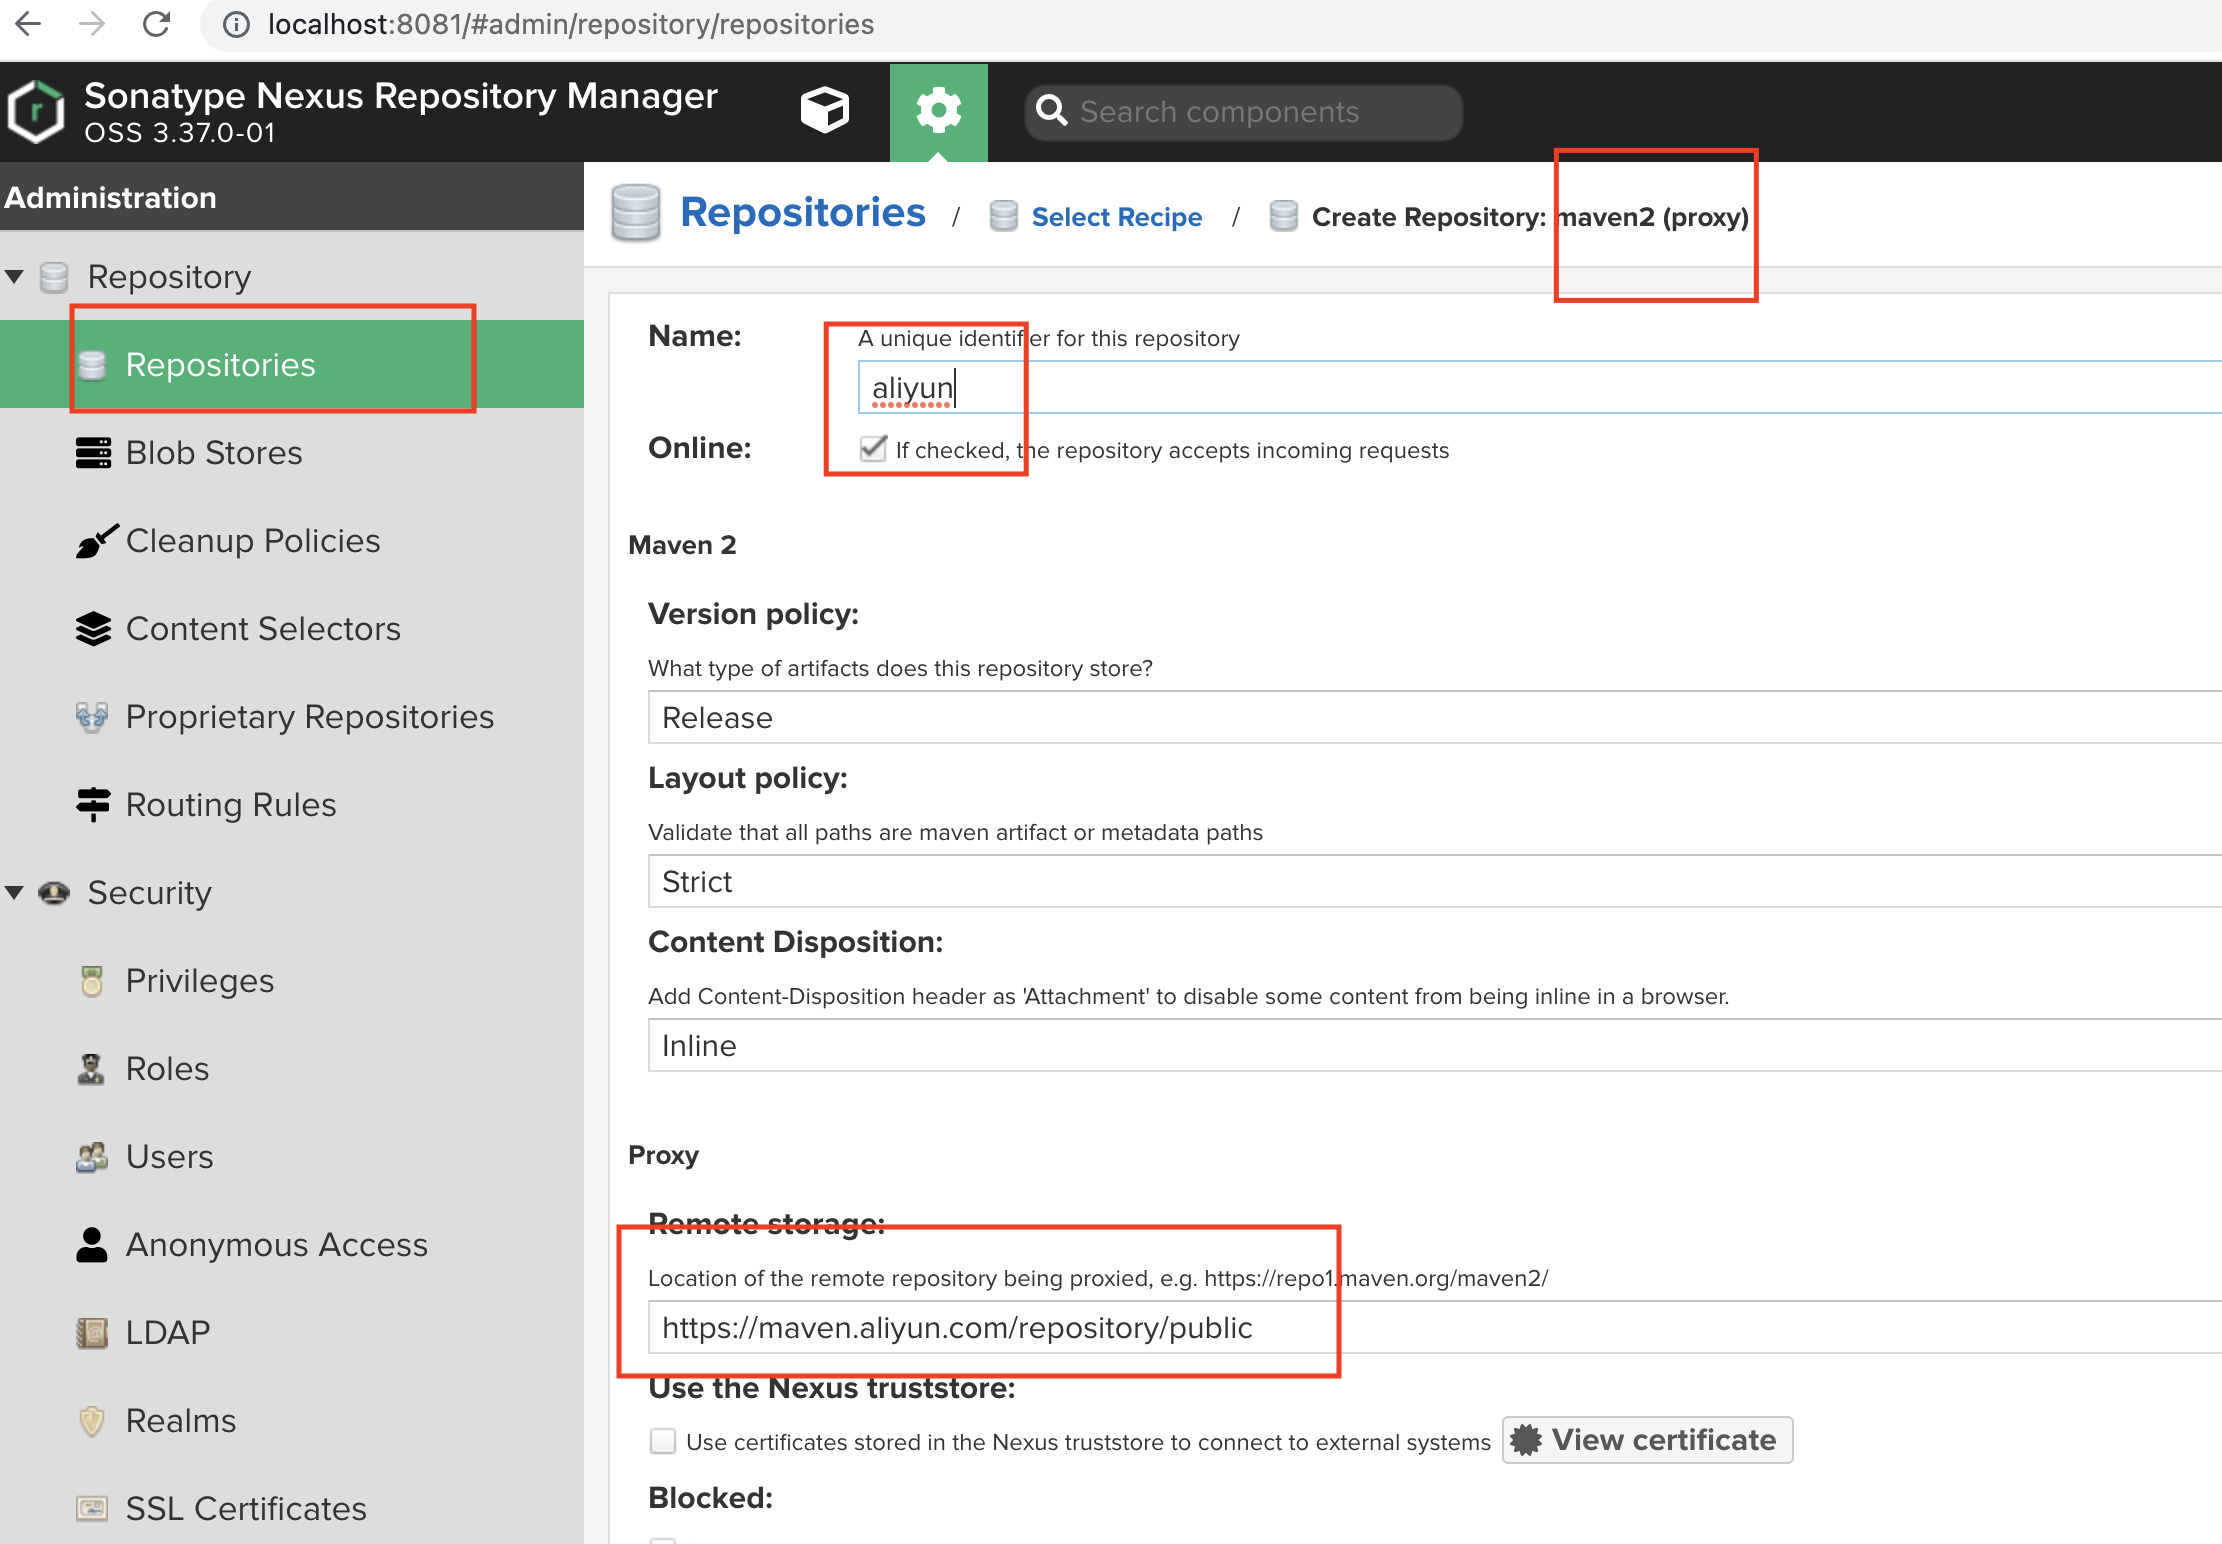Open Blob Stores
Image resolution: width=2222 pixels, height=1544 pixels.
click(214, 452)
